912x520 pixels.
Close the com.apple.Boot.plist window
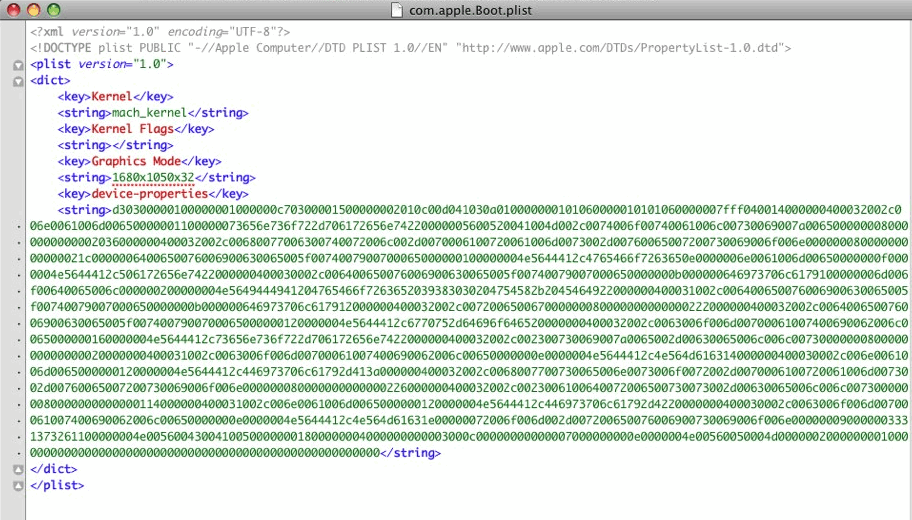(x=13, y=10)
